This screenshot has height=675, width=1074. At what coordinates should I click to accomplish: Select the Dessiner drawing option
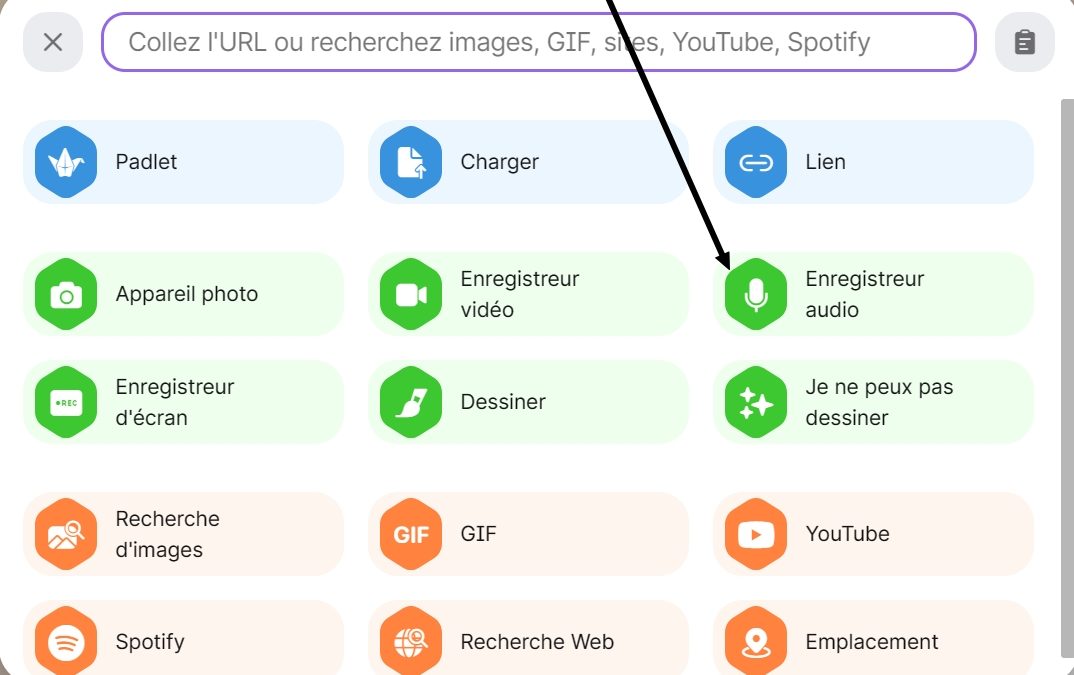(528, 402)
